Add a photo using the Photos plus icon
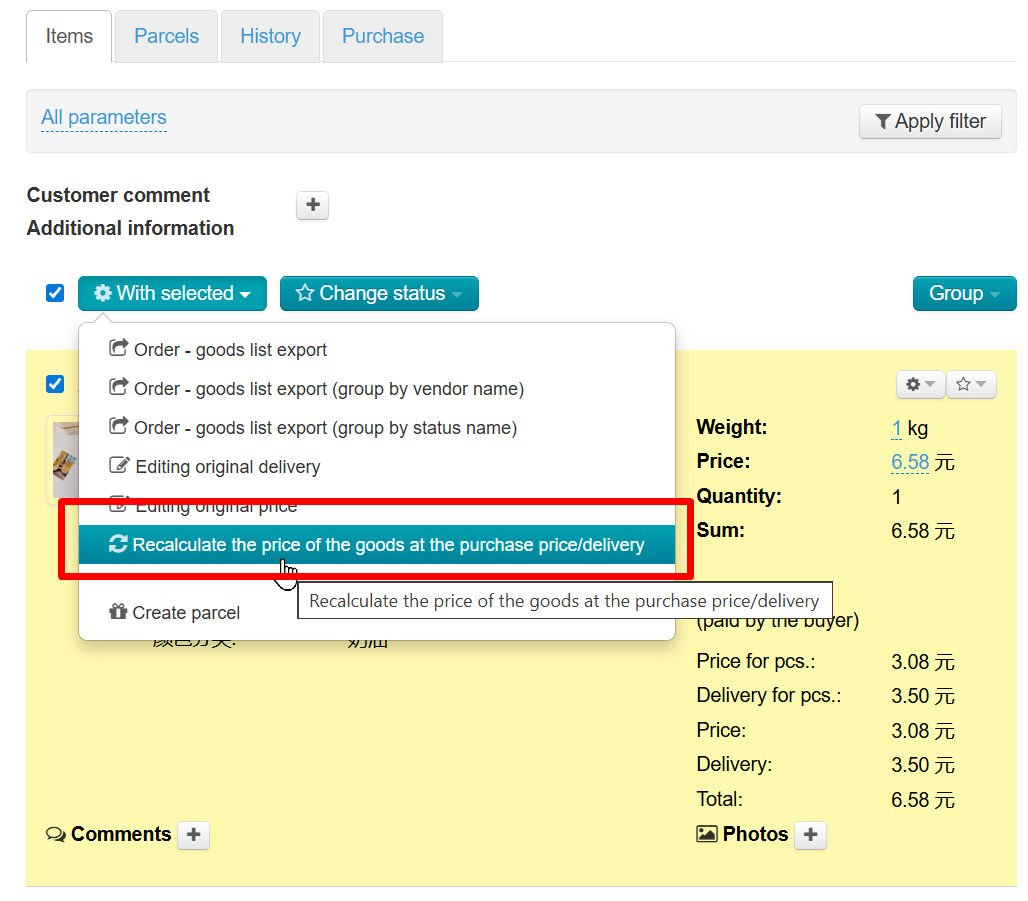Viewport: 1028px width, 901px height. pyautogui.click(x=810, y=835)
